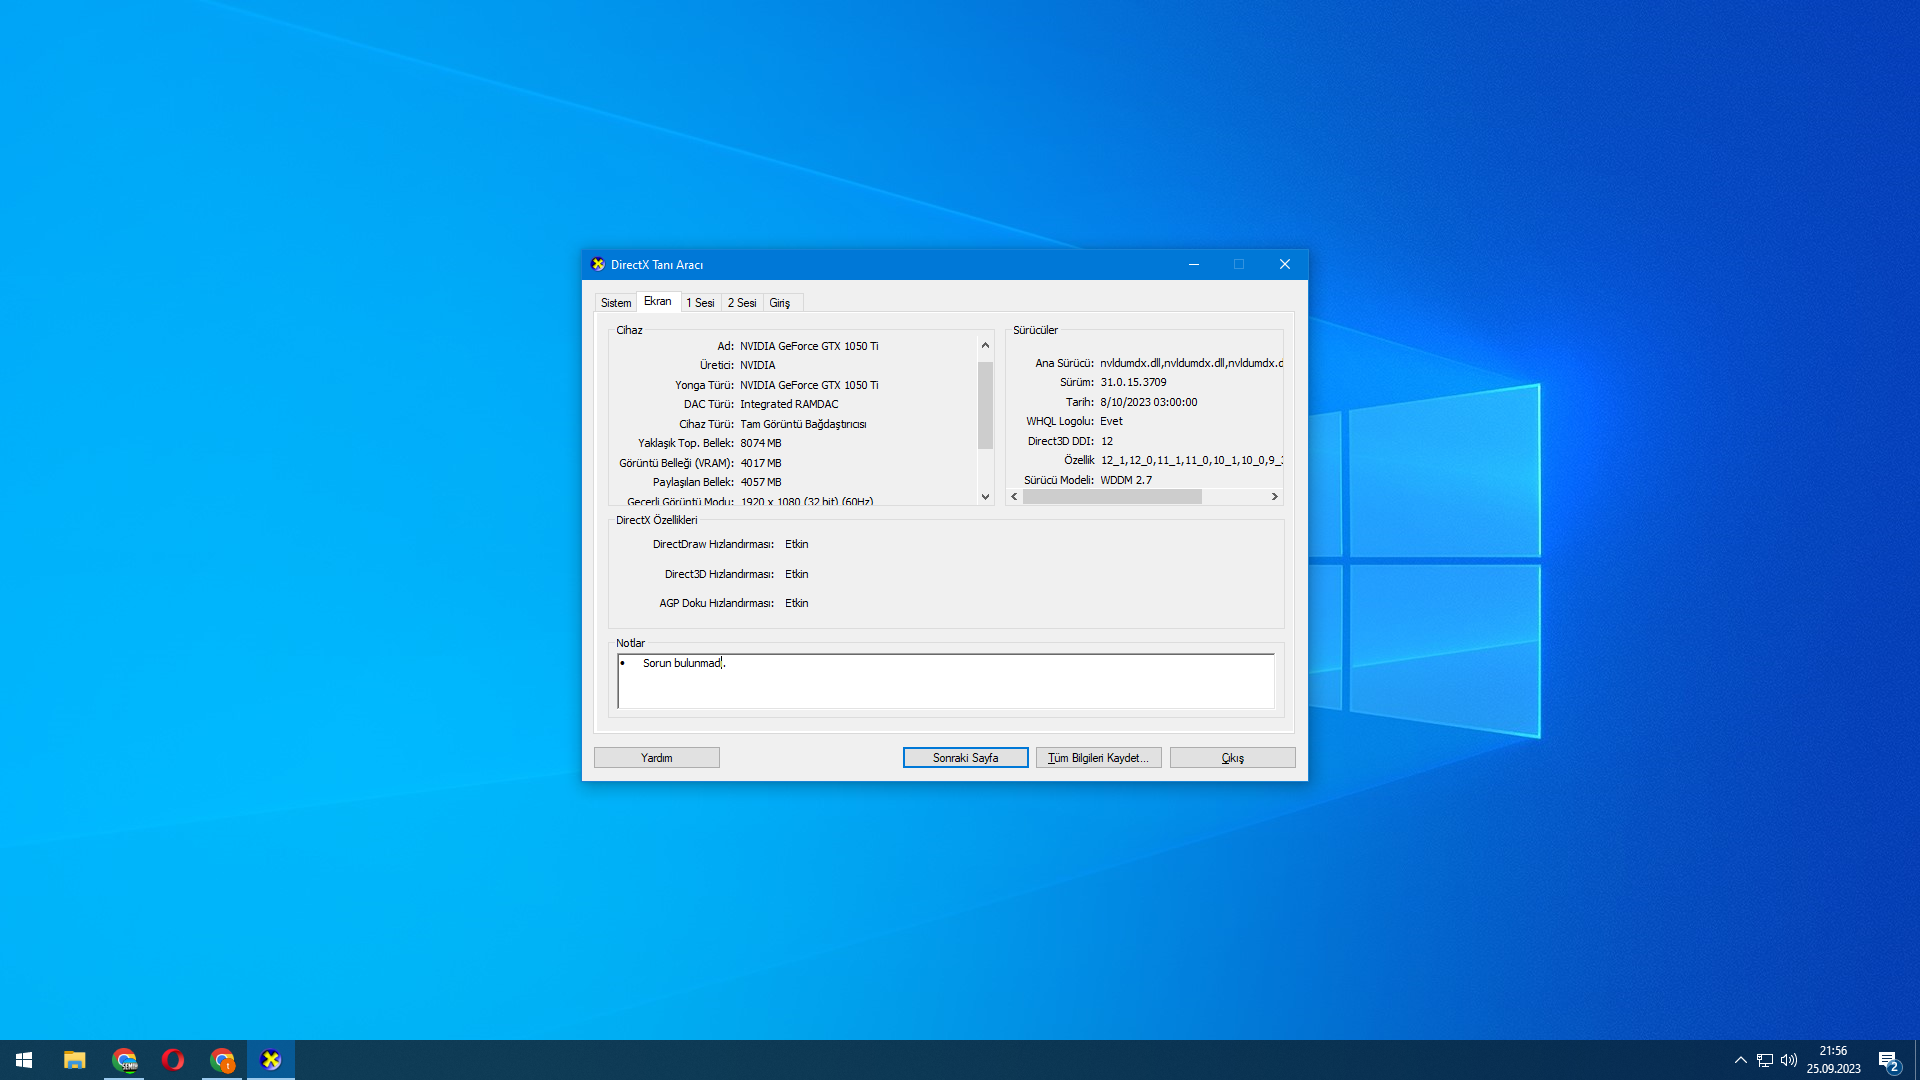Open the 2 Sesi tab
The width and height of the screenshot is (1920, 1080).
tap(742, 303)
